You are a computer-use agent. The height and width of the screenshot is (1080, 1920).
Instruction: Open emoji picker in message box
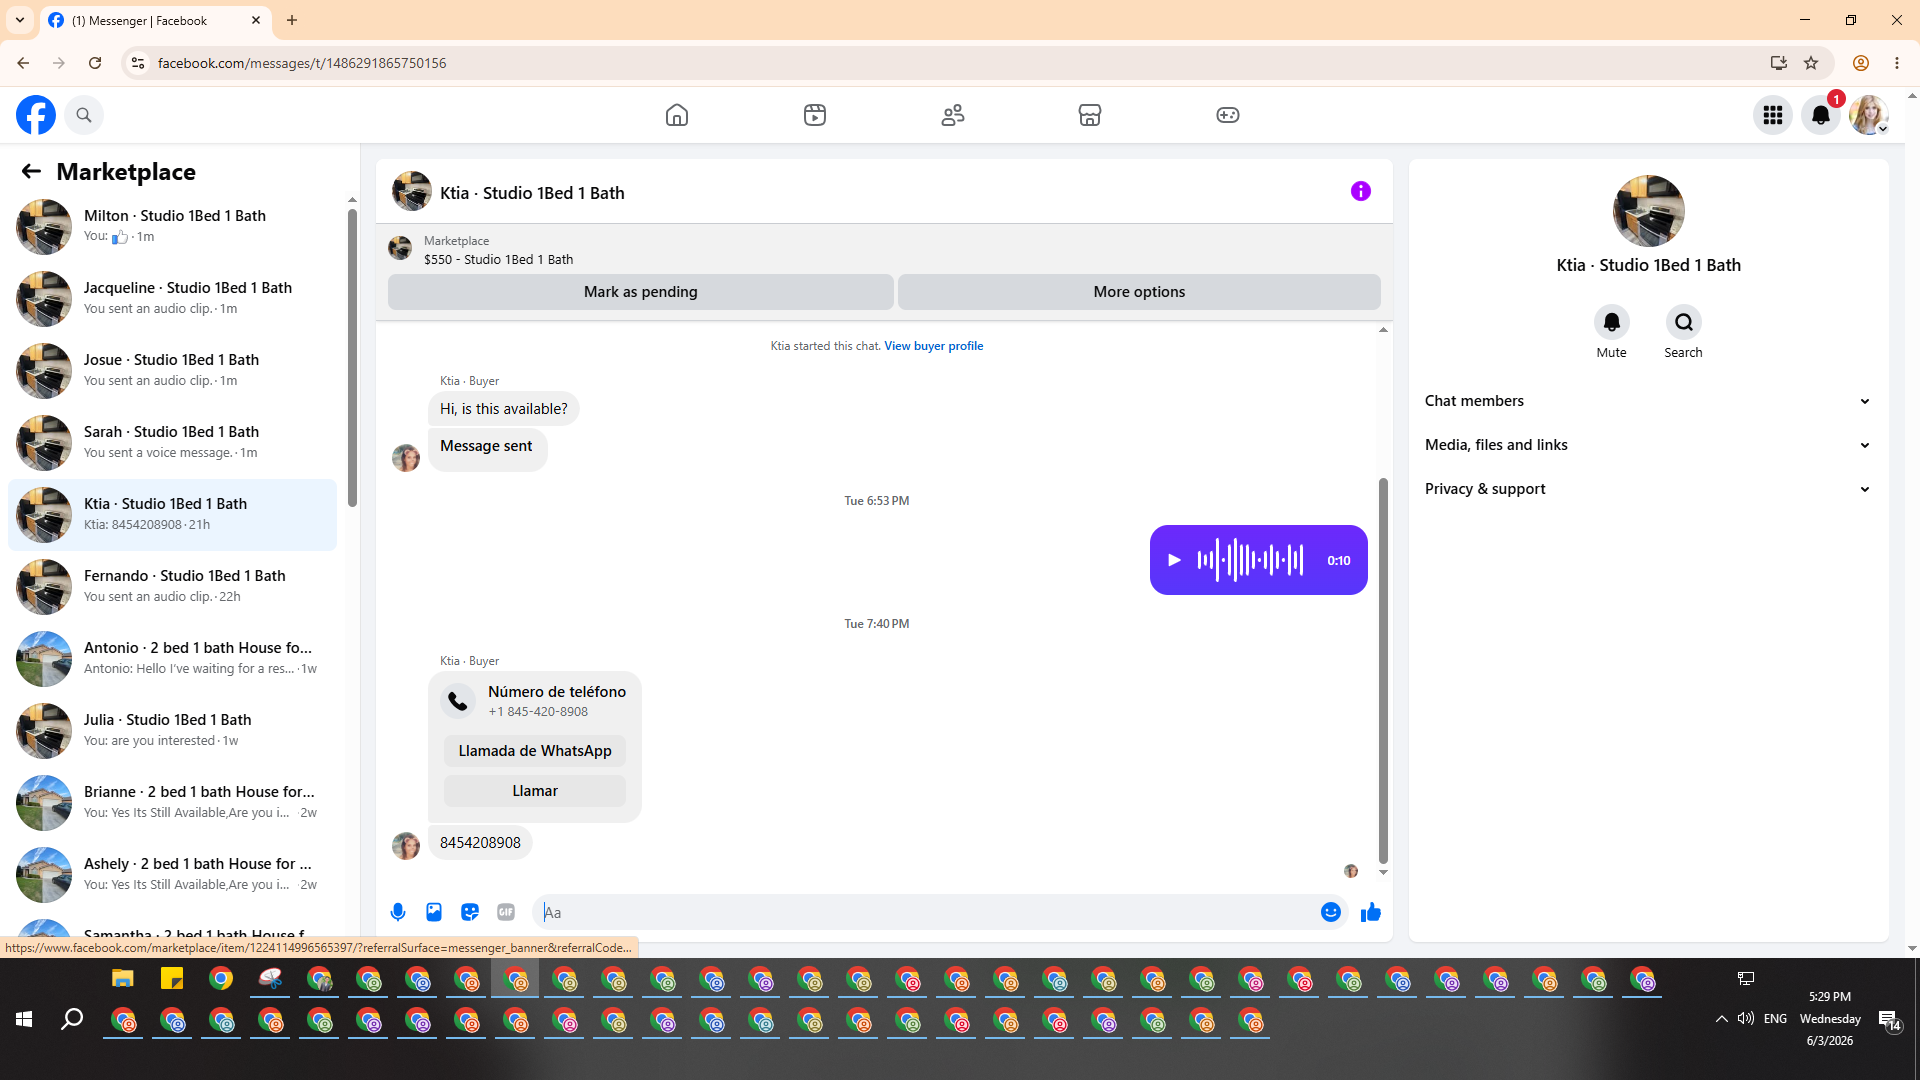(1331, 912)
